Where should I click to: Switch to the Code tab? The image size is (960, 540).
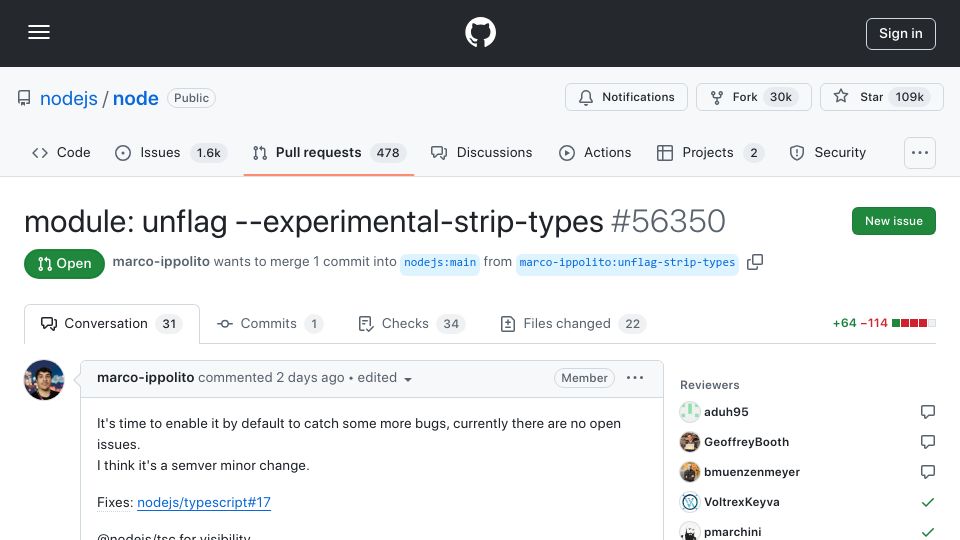tap(61, 152)
